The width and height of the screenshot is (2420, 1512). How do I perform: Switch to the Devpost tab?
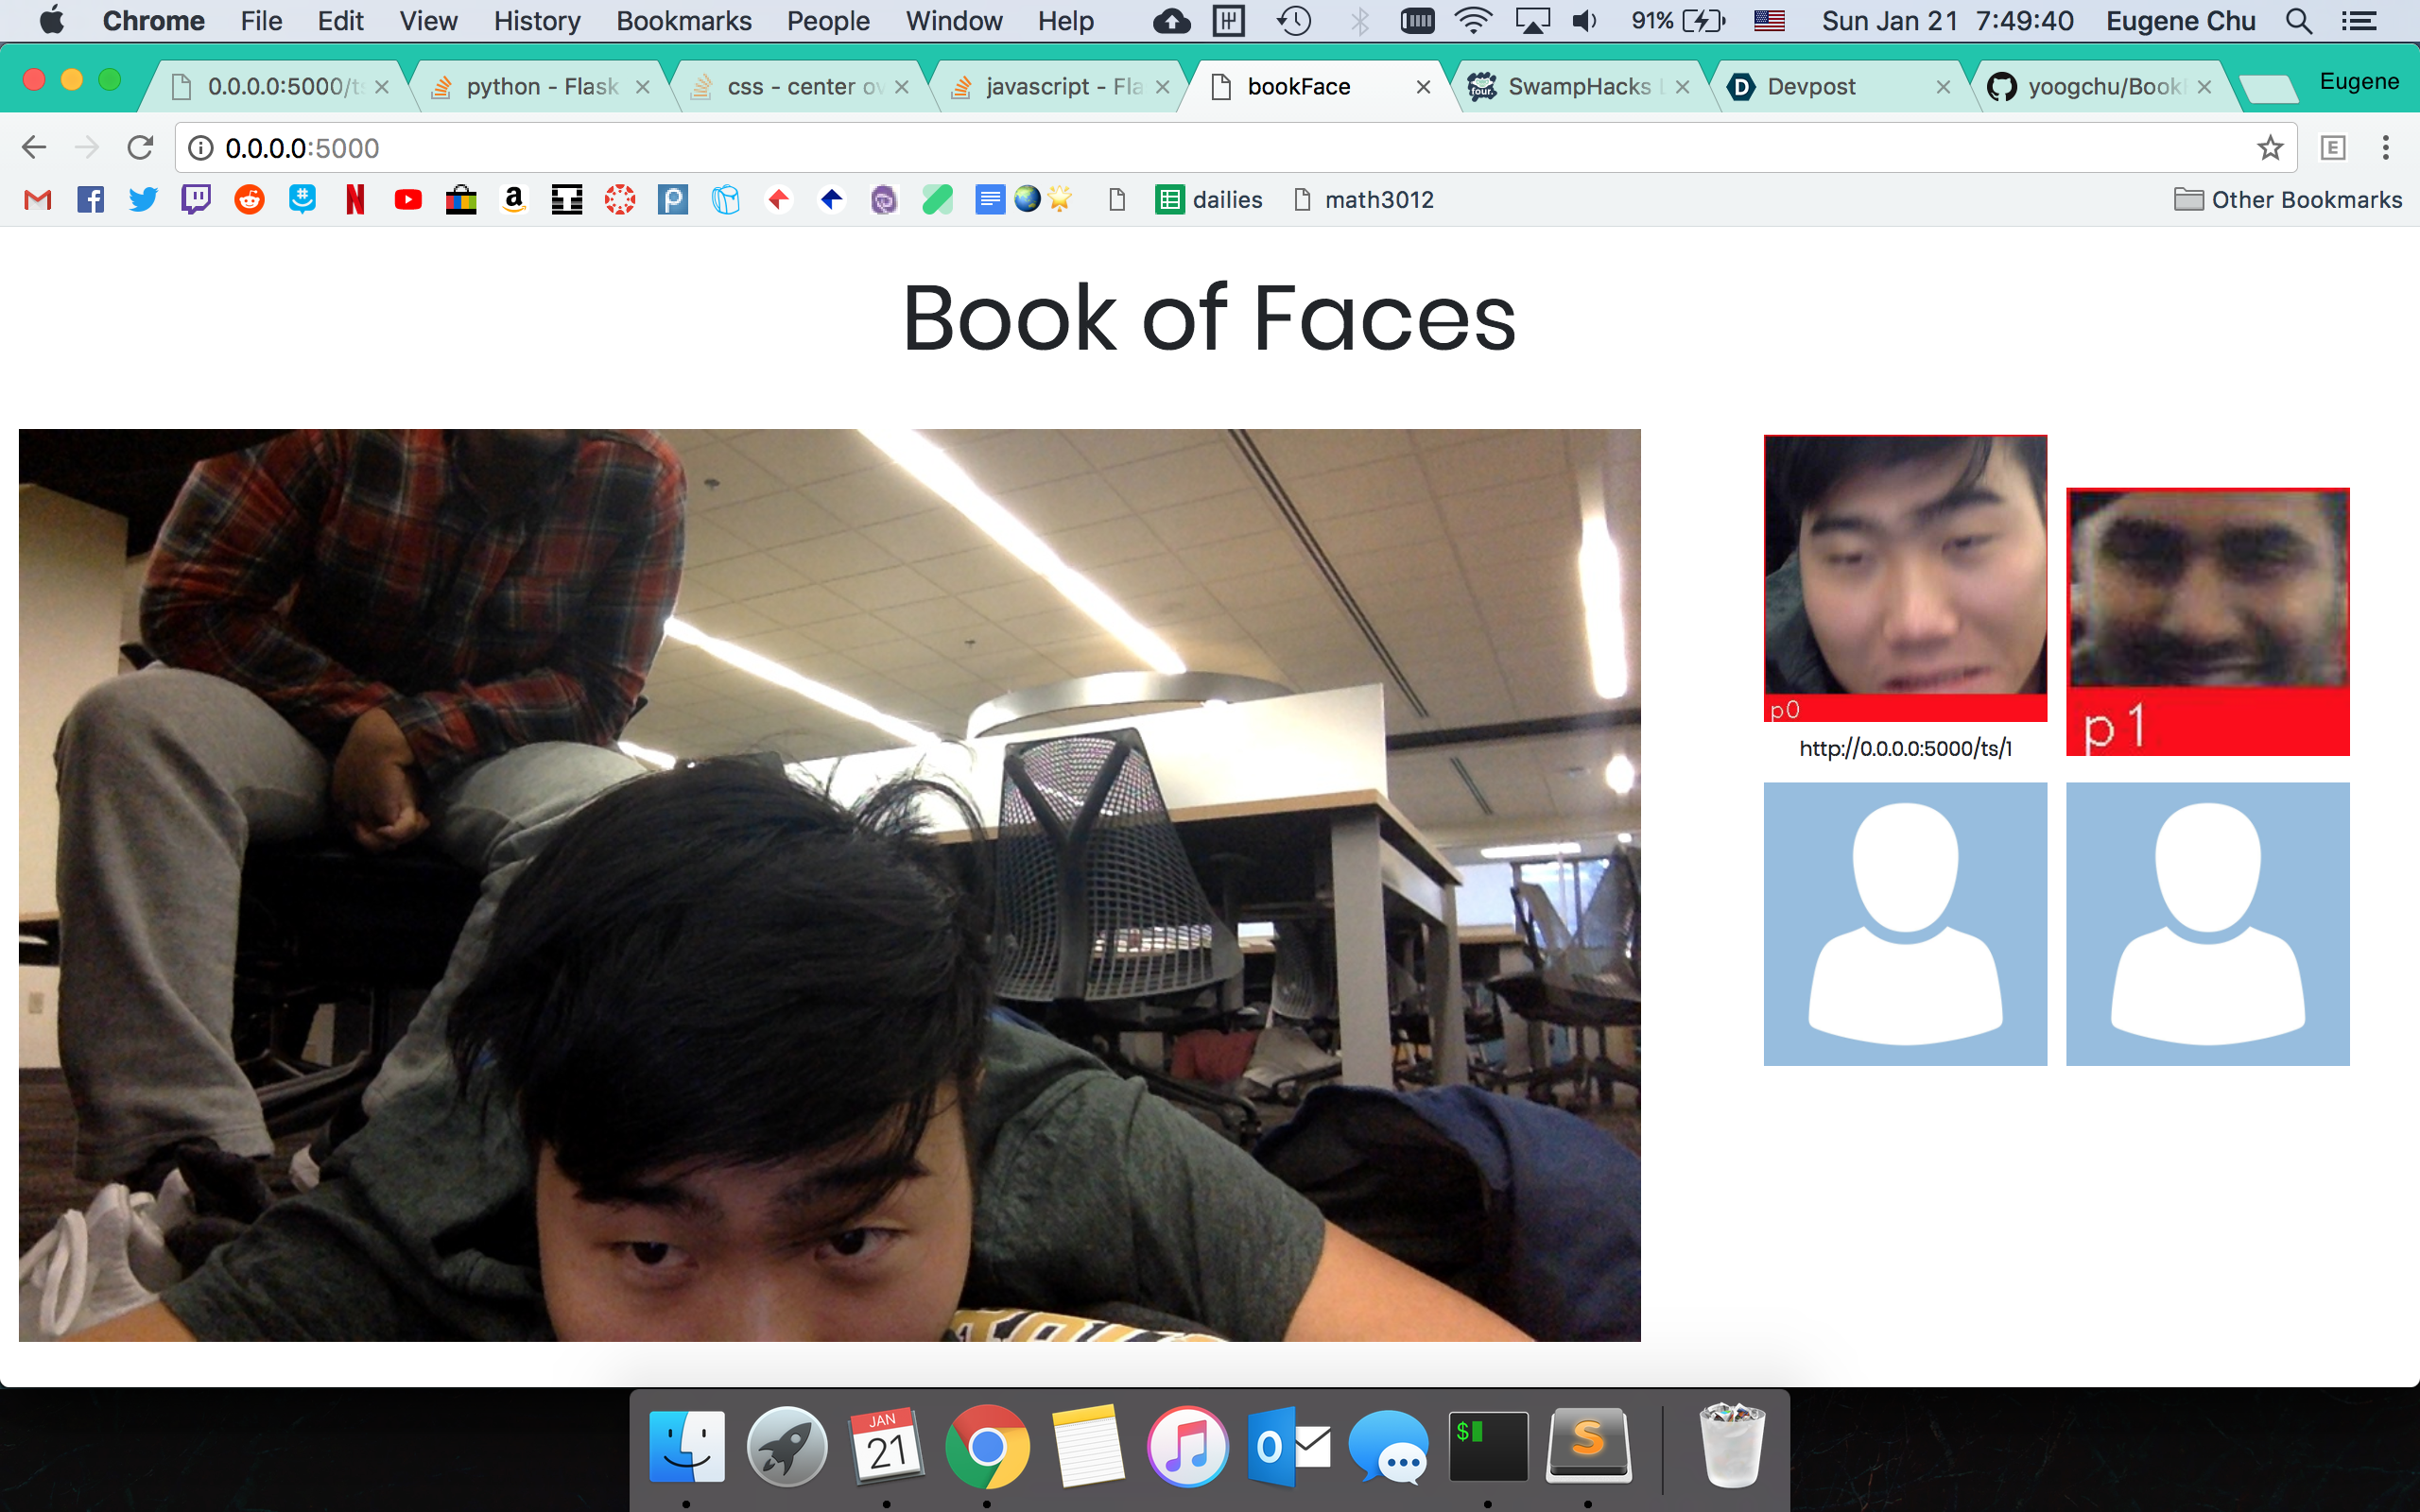click(x=1810, y=87)
